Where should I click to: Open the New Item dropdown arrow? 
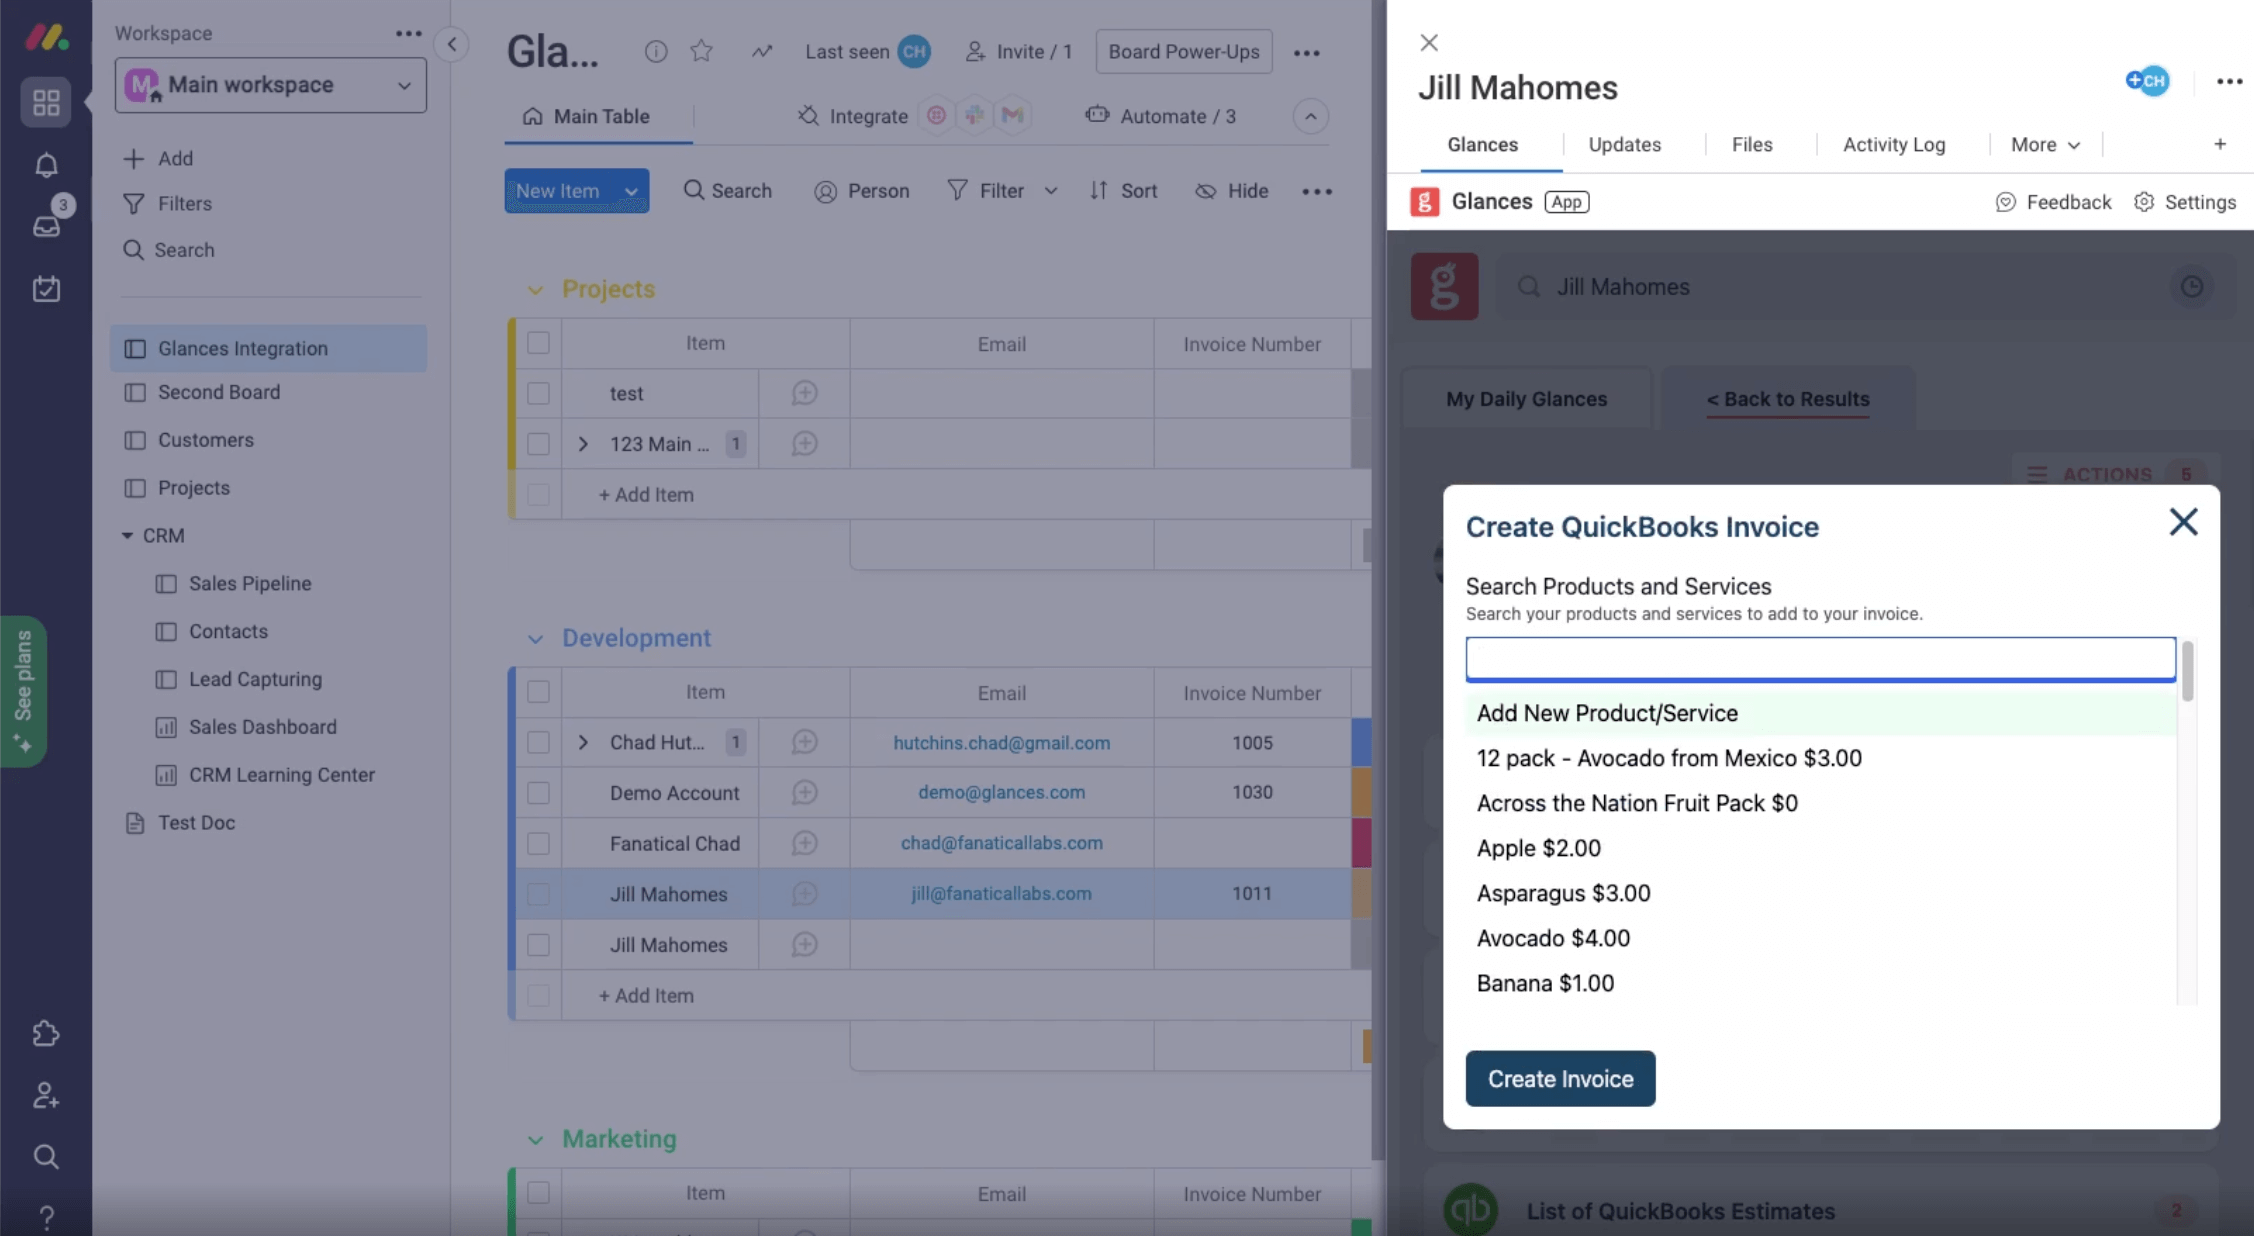point(631,191)
